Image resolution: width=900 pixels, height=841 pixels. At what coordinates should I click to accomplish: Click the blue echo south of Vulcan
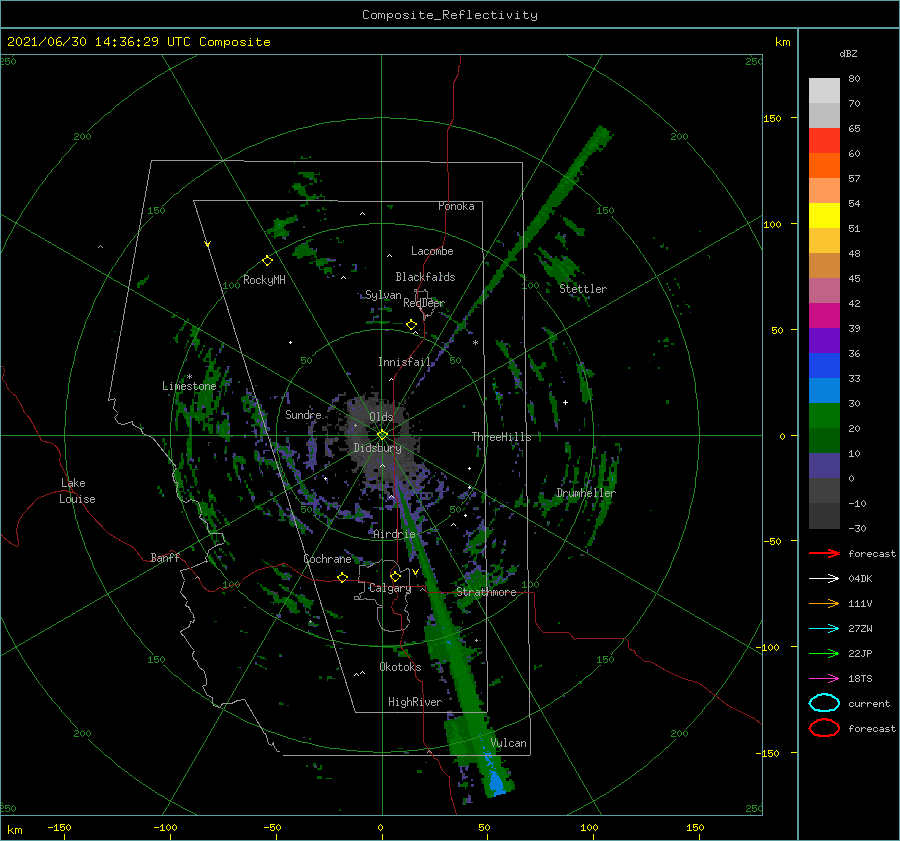point(496,782)
